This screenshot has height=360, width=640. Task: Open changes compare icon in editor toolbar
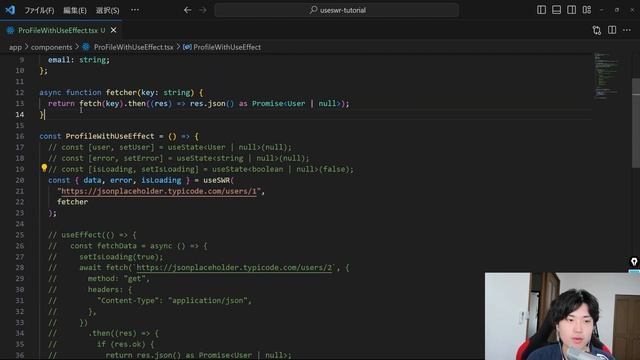pyautogui.click(x=597, y=30)
